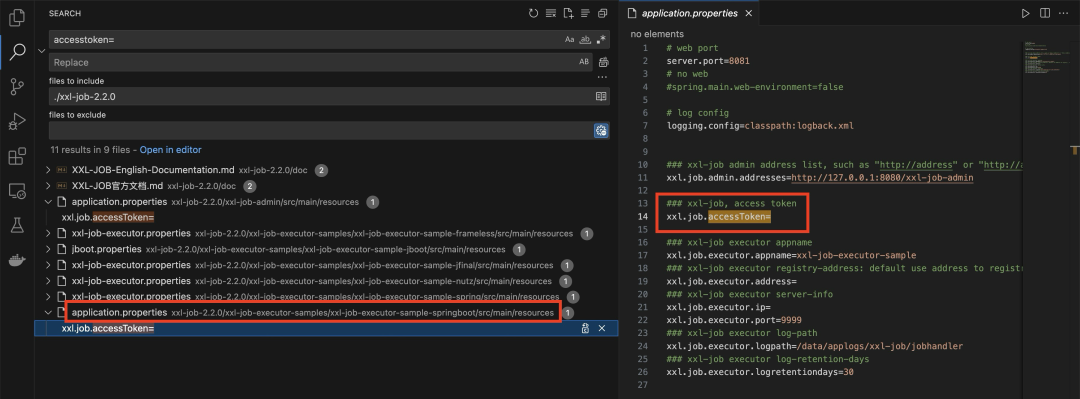Click the breadcrumb 'no elements' text
Image resolution: width=1080 pixels, height=399 pixels.
pyautogui.click(x=657, y=34)
